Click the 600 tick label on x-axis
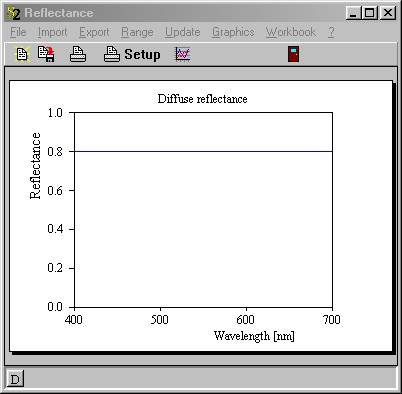Viewport: 402px width, 394px height. pyautogui.click(x=246, y=320)
